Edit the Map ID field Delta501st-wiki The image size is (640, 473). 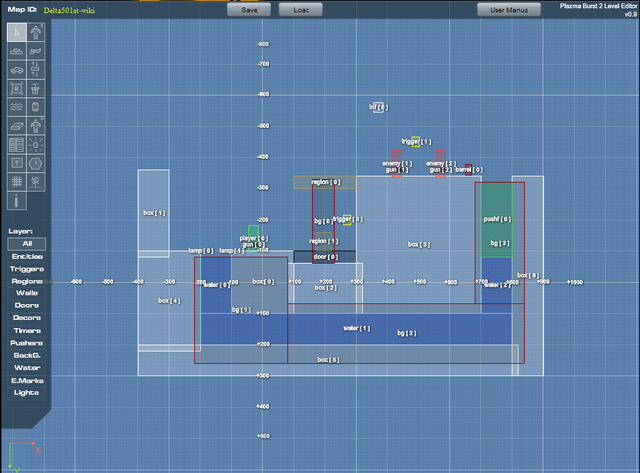coord(69,11)
